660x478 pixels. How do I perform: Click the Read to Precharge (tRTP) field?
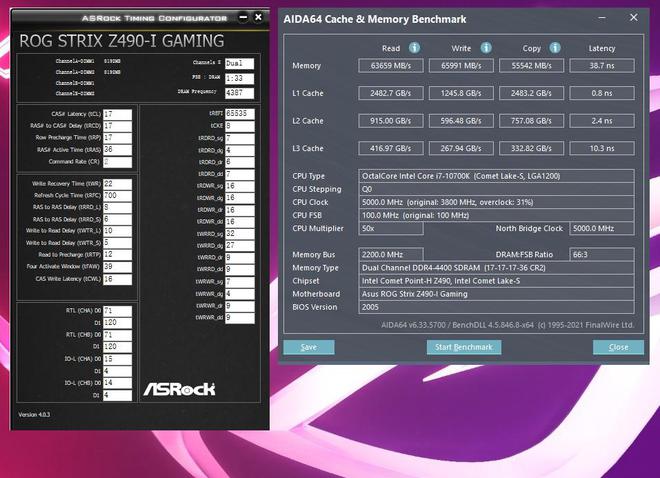[117, 255]
